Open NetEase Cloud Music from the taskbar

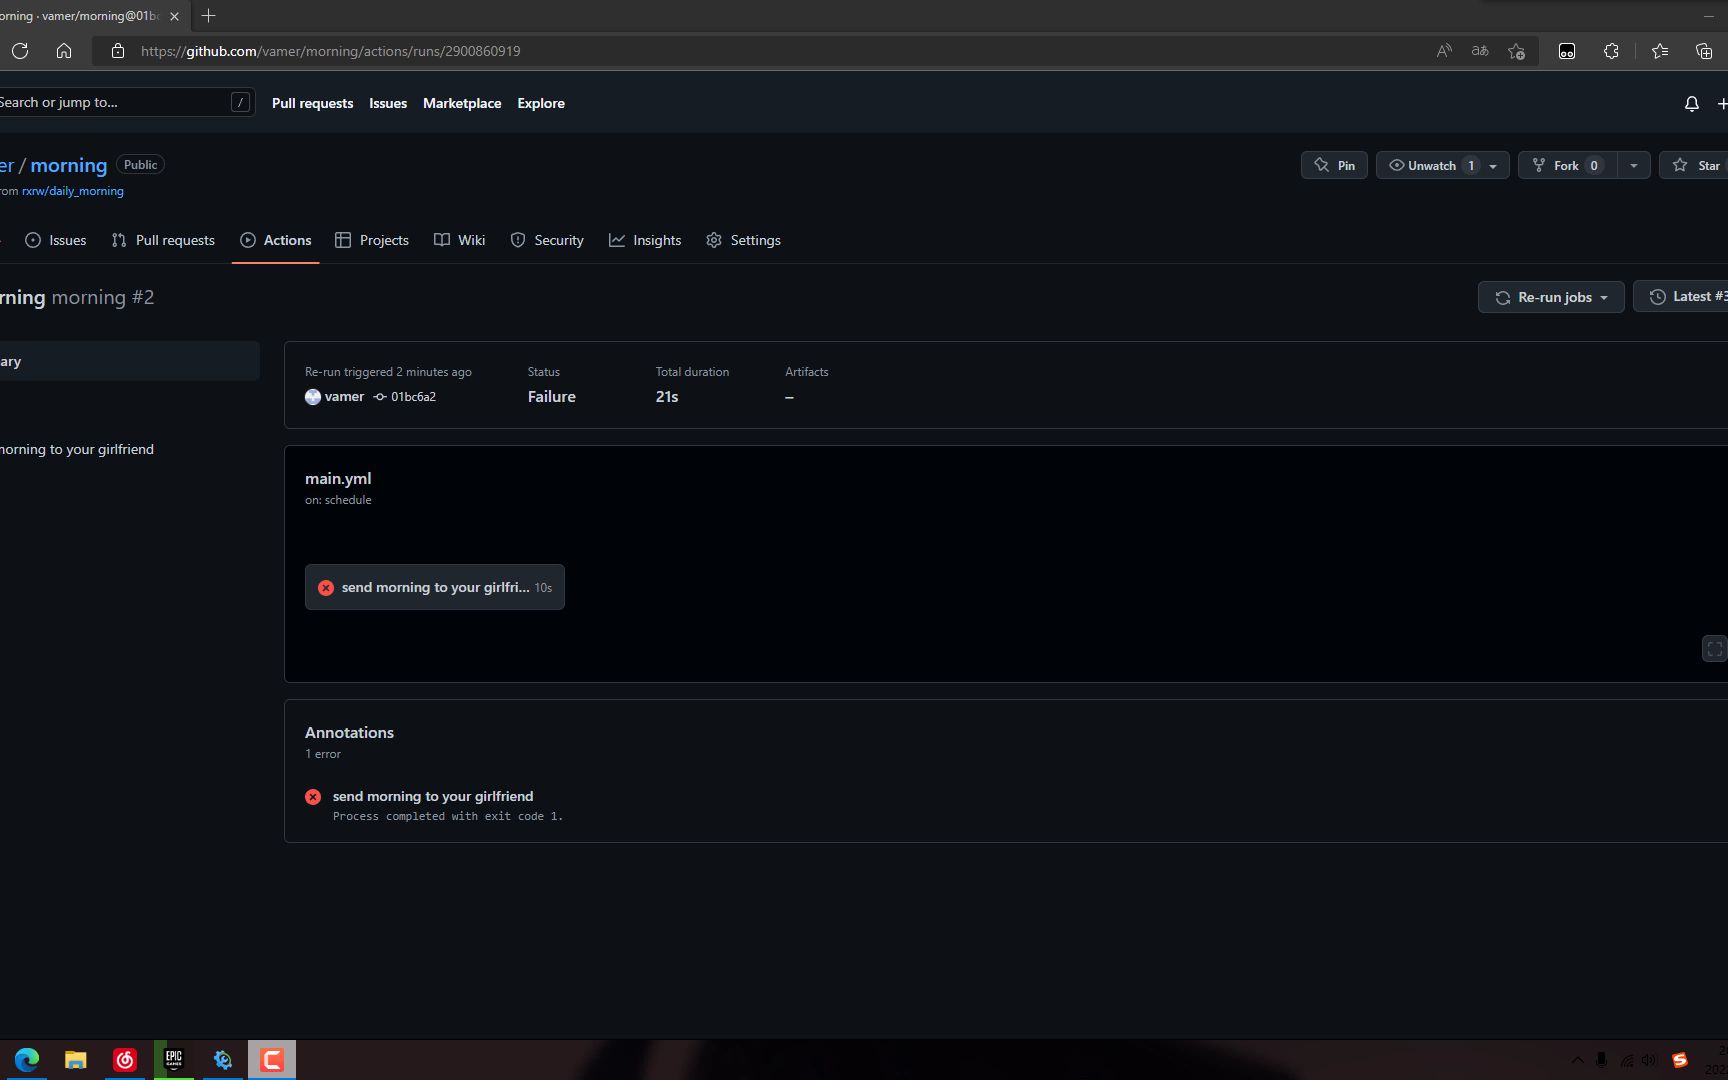(x=125, y=1059)
